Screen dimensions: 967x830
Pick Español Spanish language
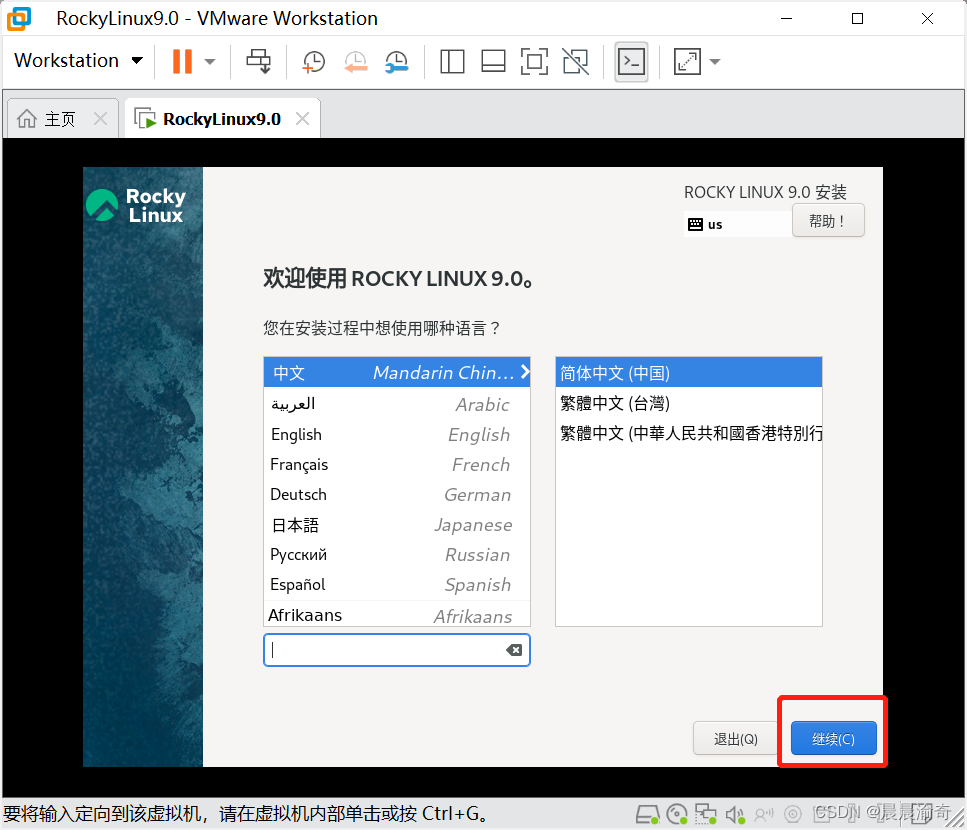397,585
